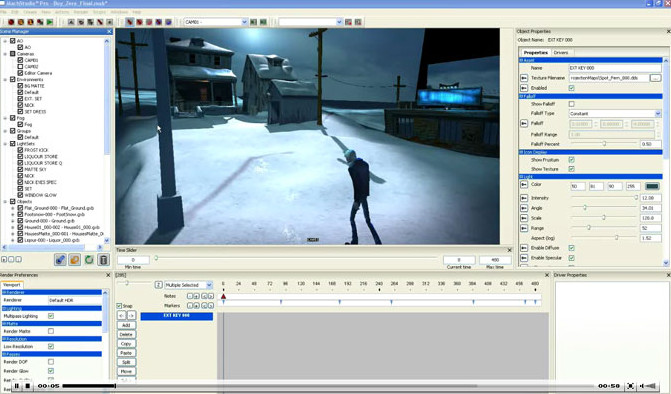Click the orange link icon under Scene Manager

click(74, 260)
